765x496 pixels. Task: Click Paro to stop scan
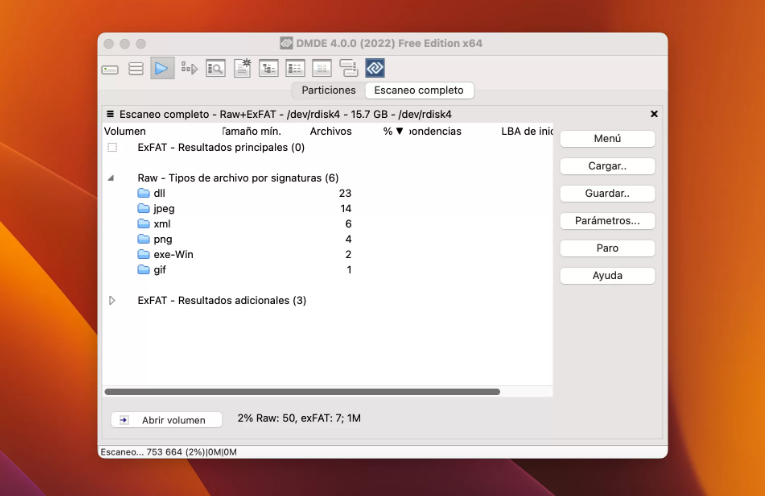pos(607,248)
